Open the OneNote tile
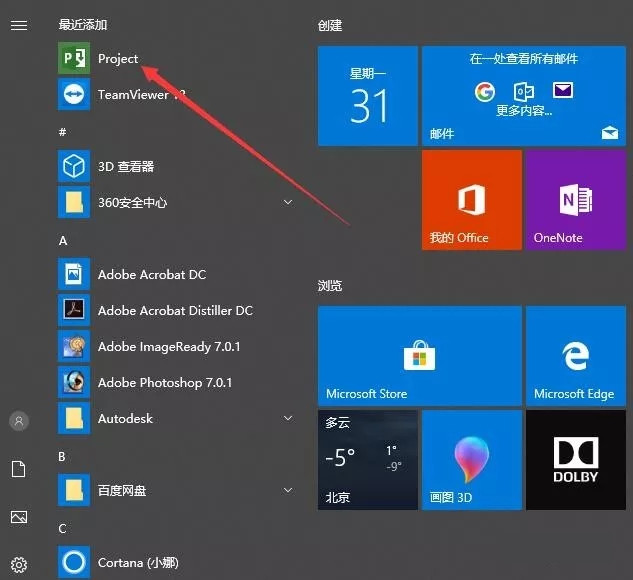Screen dimensions: 633x580 [x=576, y=200]
